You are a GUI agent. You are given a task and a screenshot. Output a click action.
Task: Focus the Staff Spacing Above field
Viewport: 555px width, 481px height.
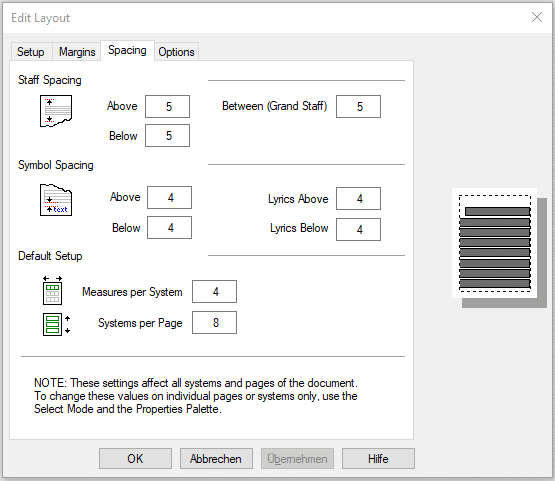coord(167,106)
